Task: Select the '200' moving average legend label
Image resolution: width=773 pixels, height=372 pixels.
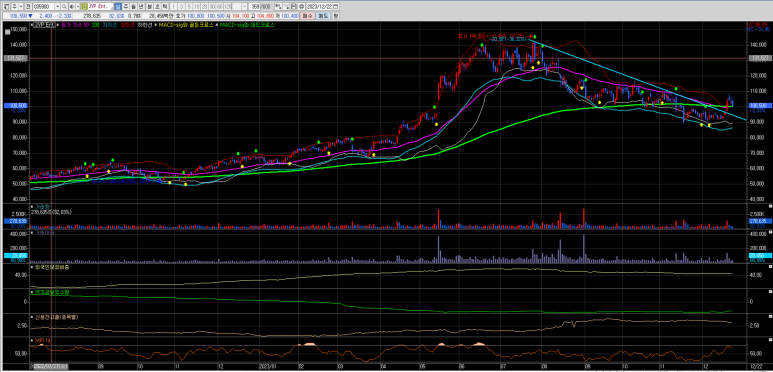Action: 96,24
